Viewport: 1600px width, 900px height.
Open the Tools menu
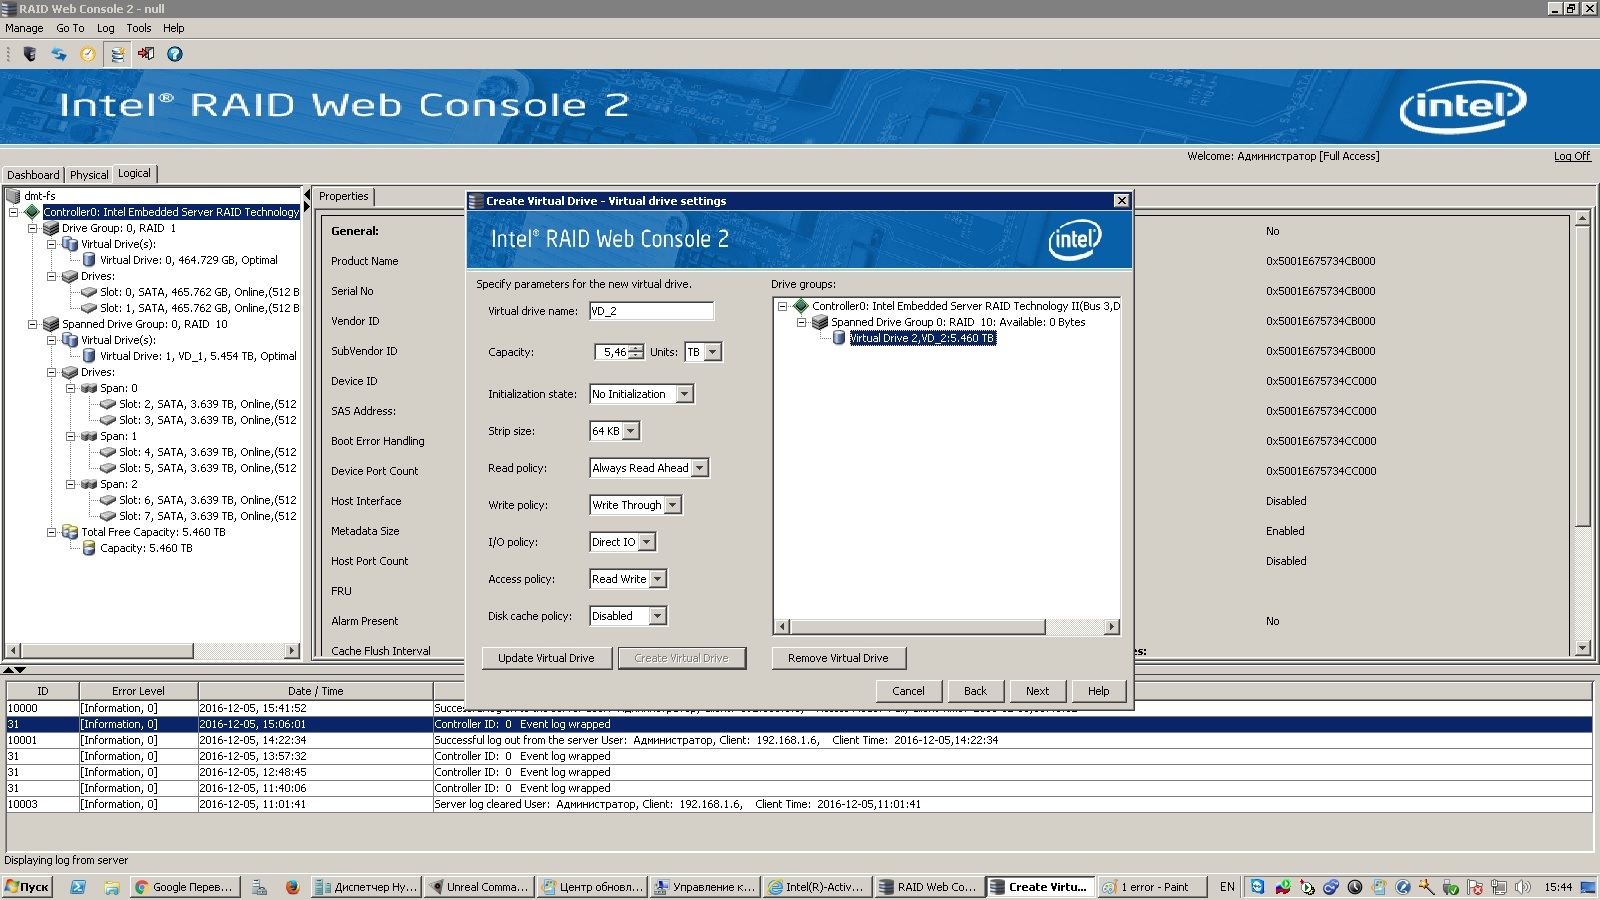[x=139, y=28]
